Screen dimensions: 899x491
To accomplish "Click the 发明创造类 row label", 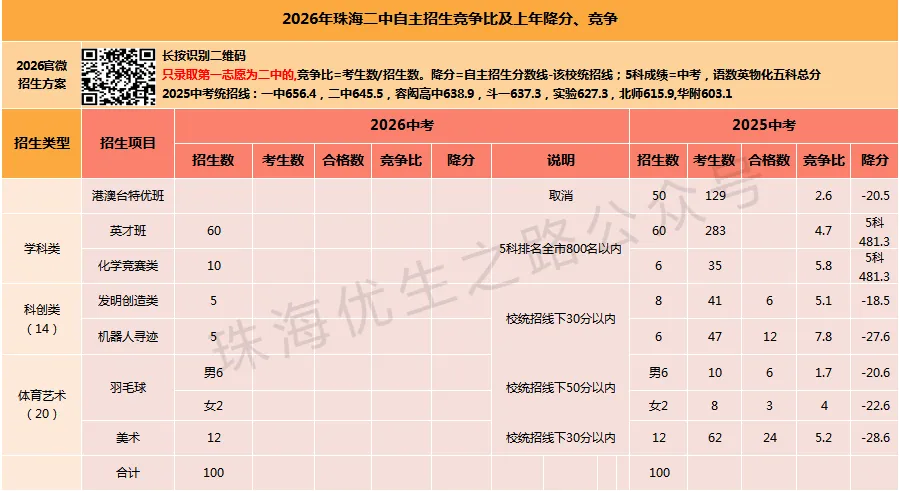I will point(128,301).
